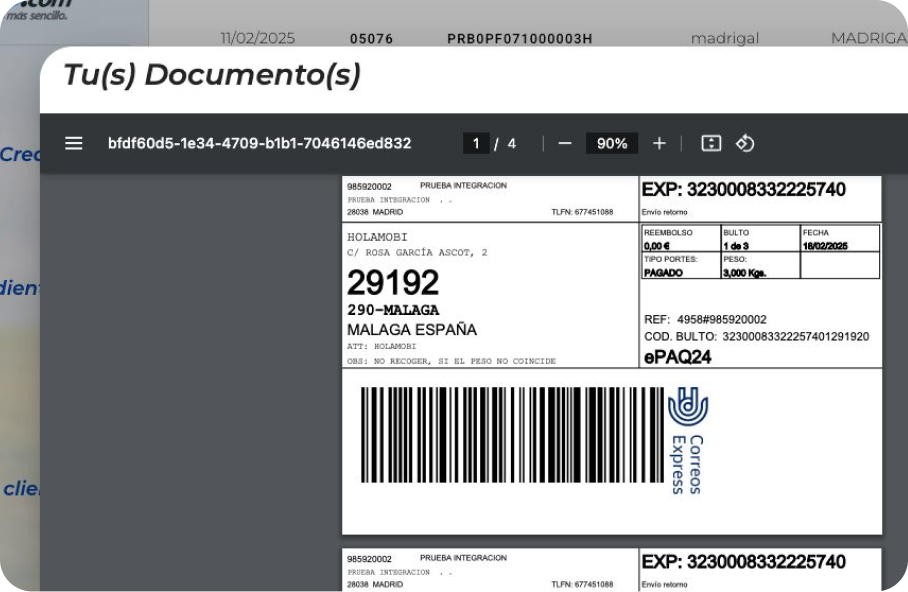Click the large 29192 postal code on label

[x=392, y=283]
